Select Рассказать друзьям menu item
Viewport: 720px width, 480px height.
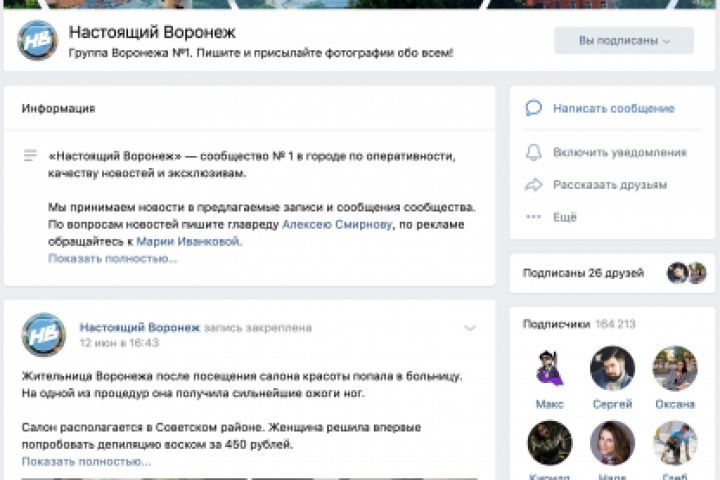point(610,185)
